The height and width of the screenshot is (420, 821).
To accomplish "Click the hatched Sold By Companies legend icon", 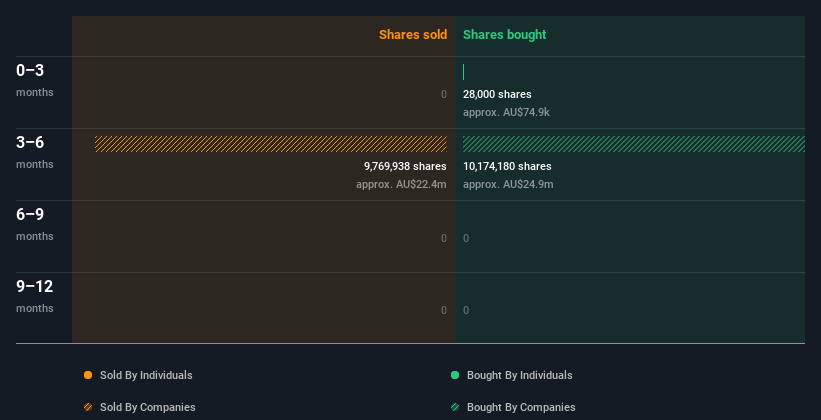I will [x=88, y=407].
